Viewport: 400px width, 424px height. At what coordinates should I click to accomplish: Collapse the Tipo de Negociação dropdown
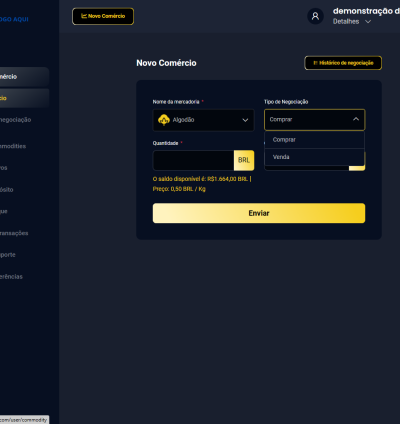click(314, 119)
